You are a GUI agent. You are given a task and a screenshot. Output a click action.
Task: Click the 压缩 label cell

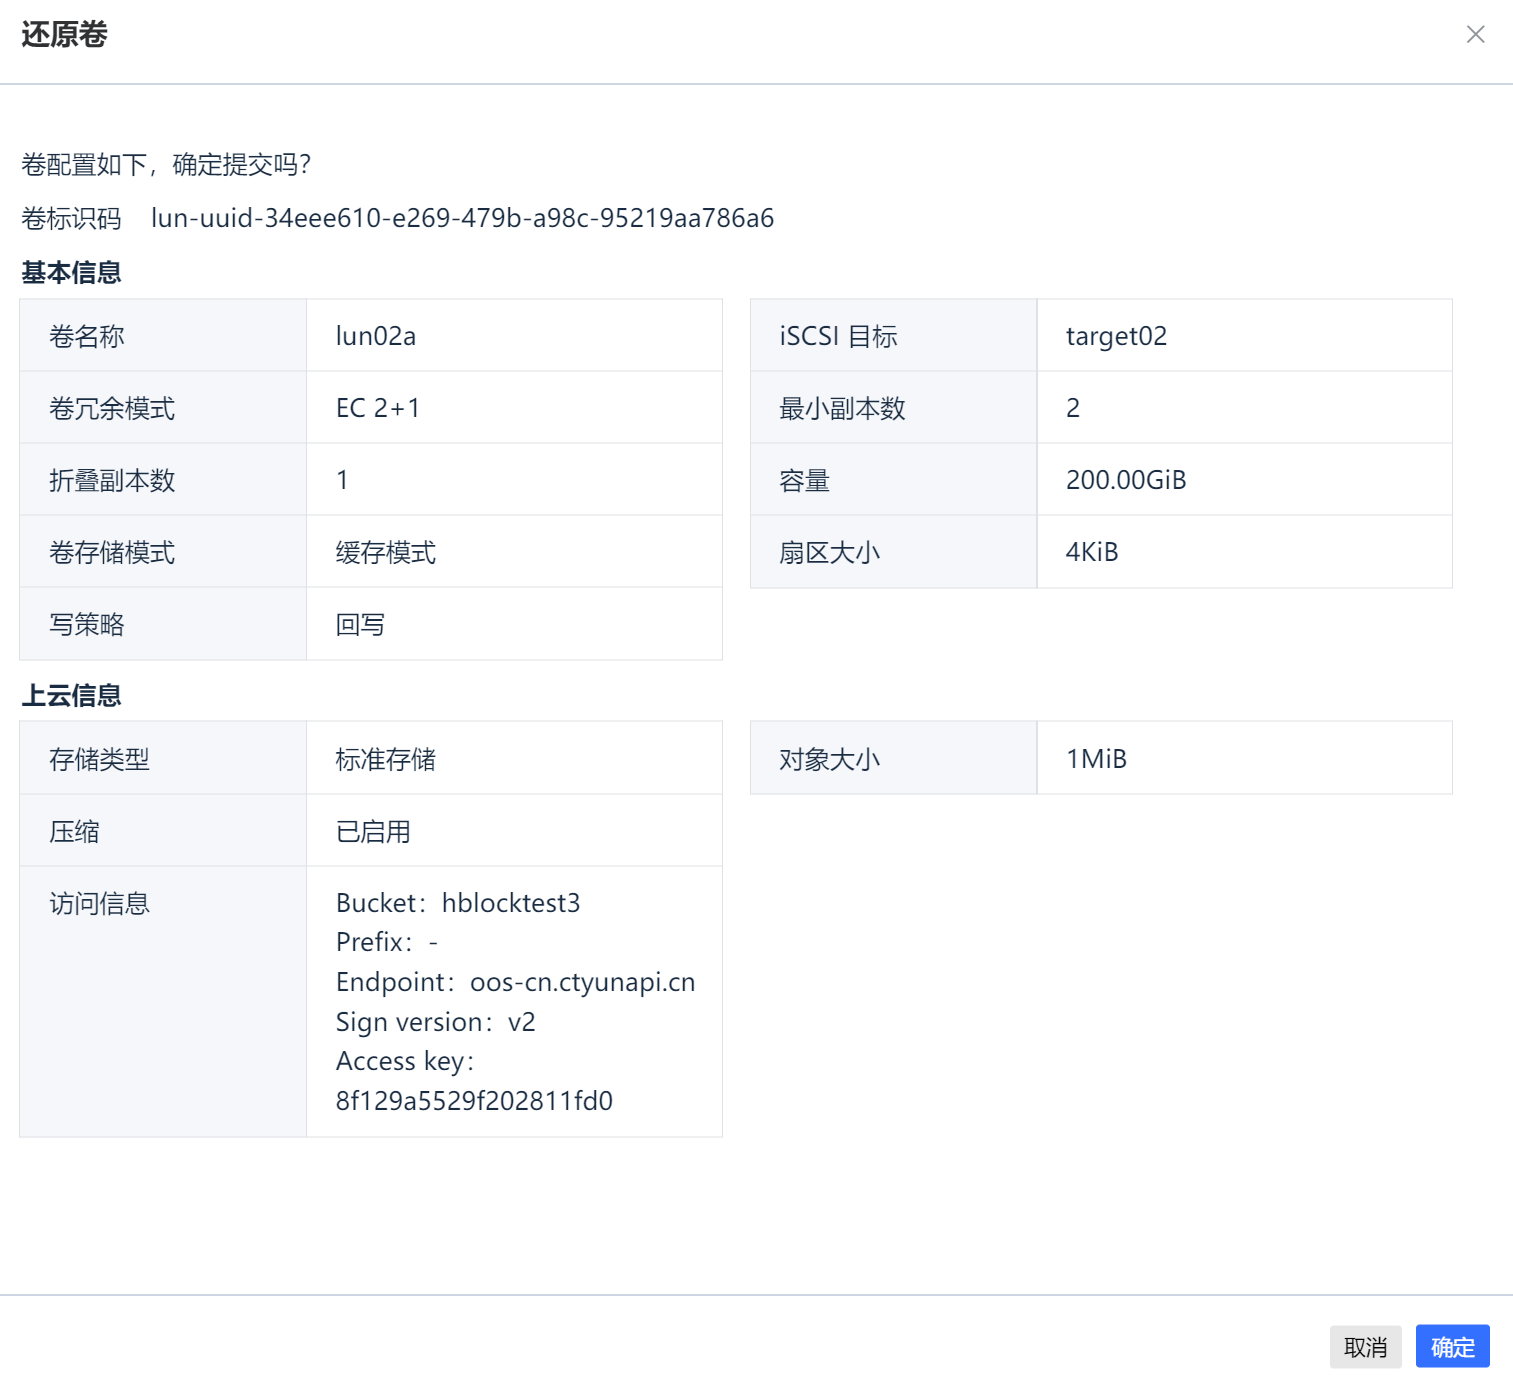pos(163,830)
